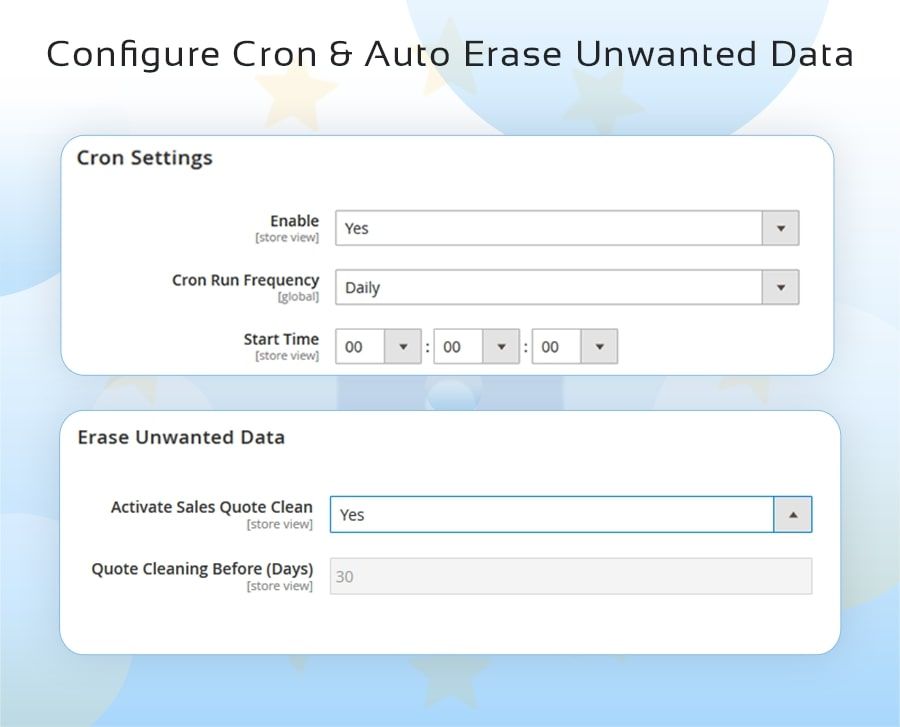The height and width of the screenshot is (727, 900).
Task: Click the seconds value 00 in Start Time
Action: click(552, 347)
